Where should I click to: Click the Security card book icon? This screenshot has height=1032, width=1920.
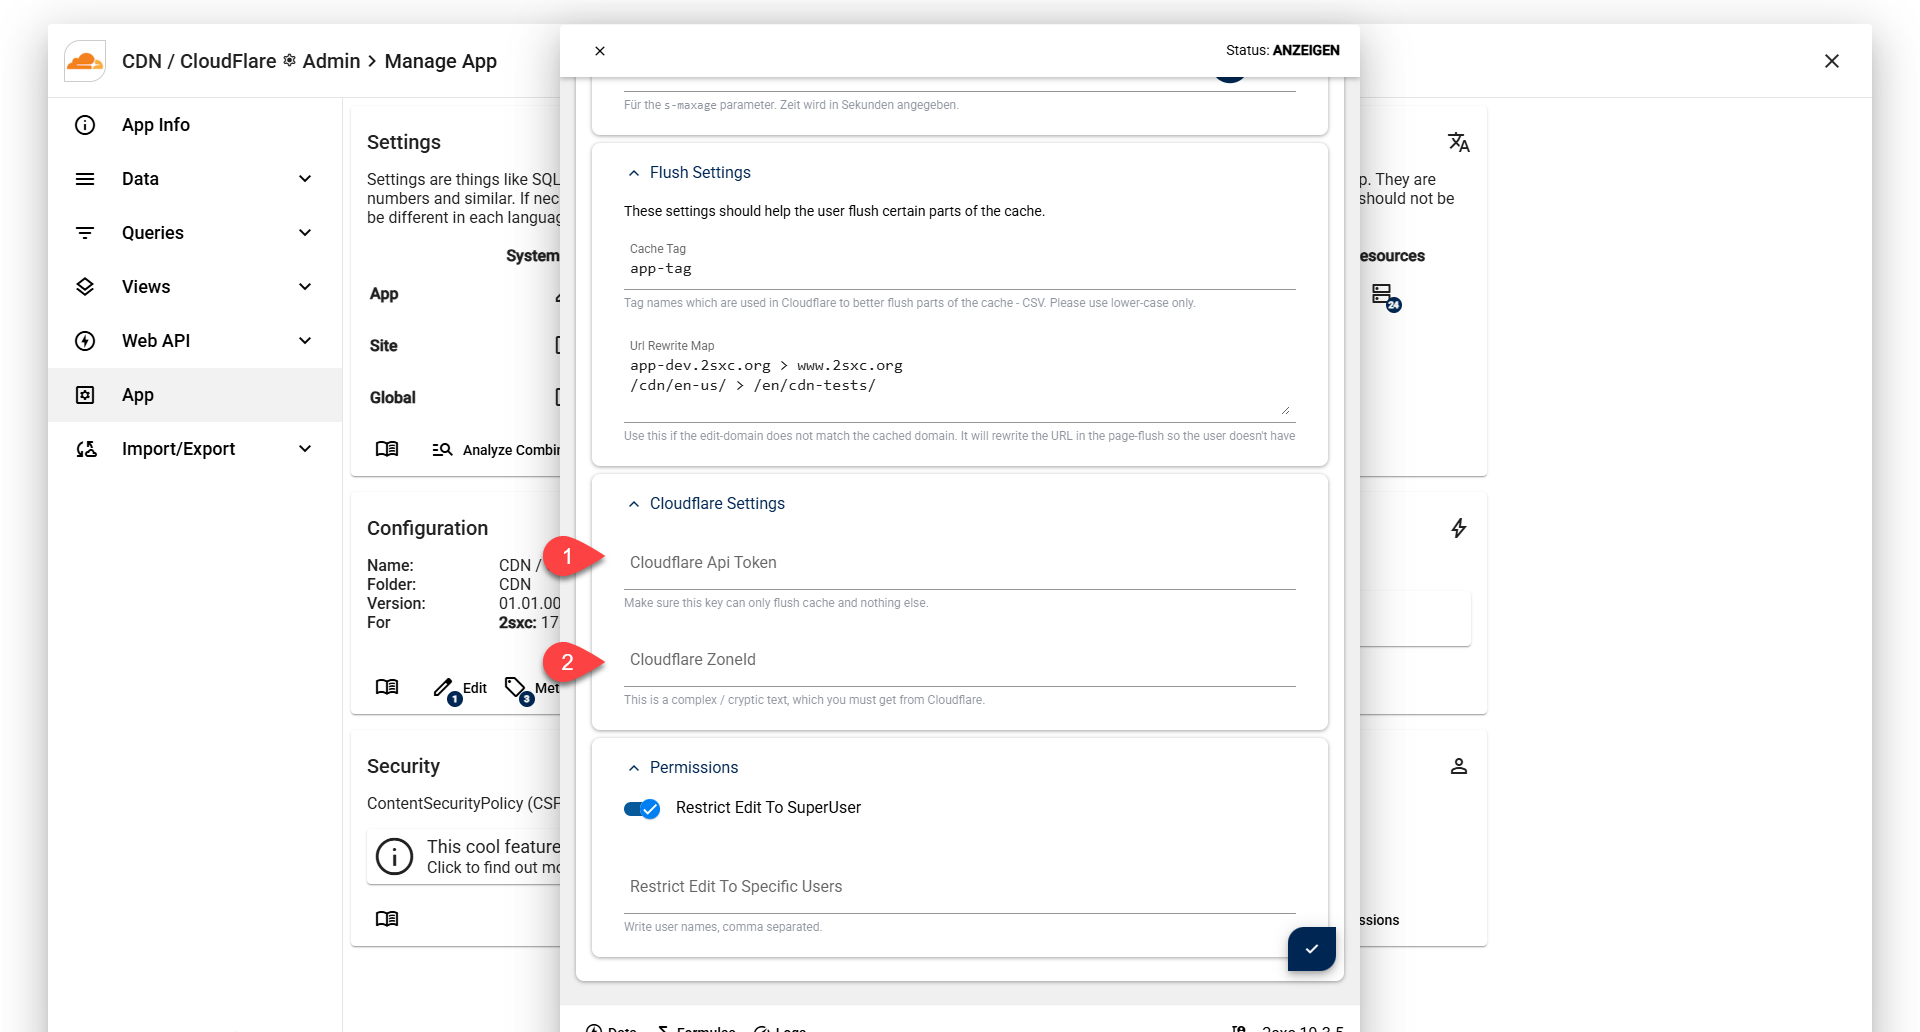[x=387, y=918]
